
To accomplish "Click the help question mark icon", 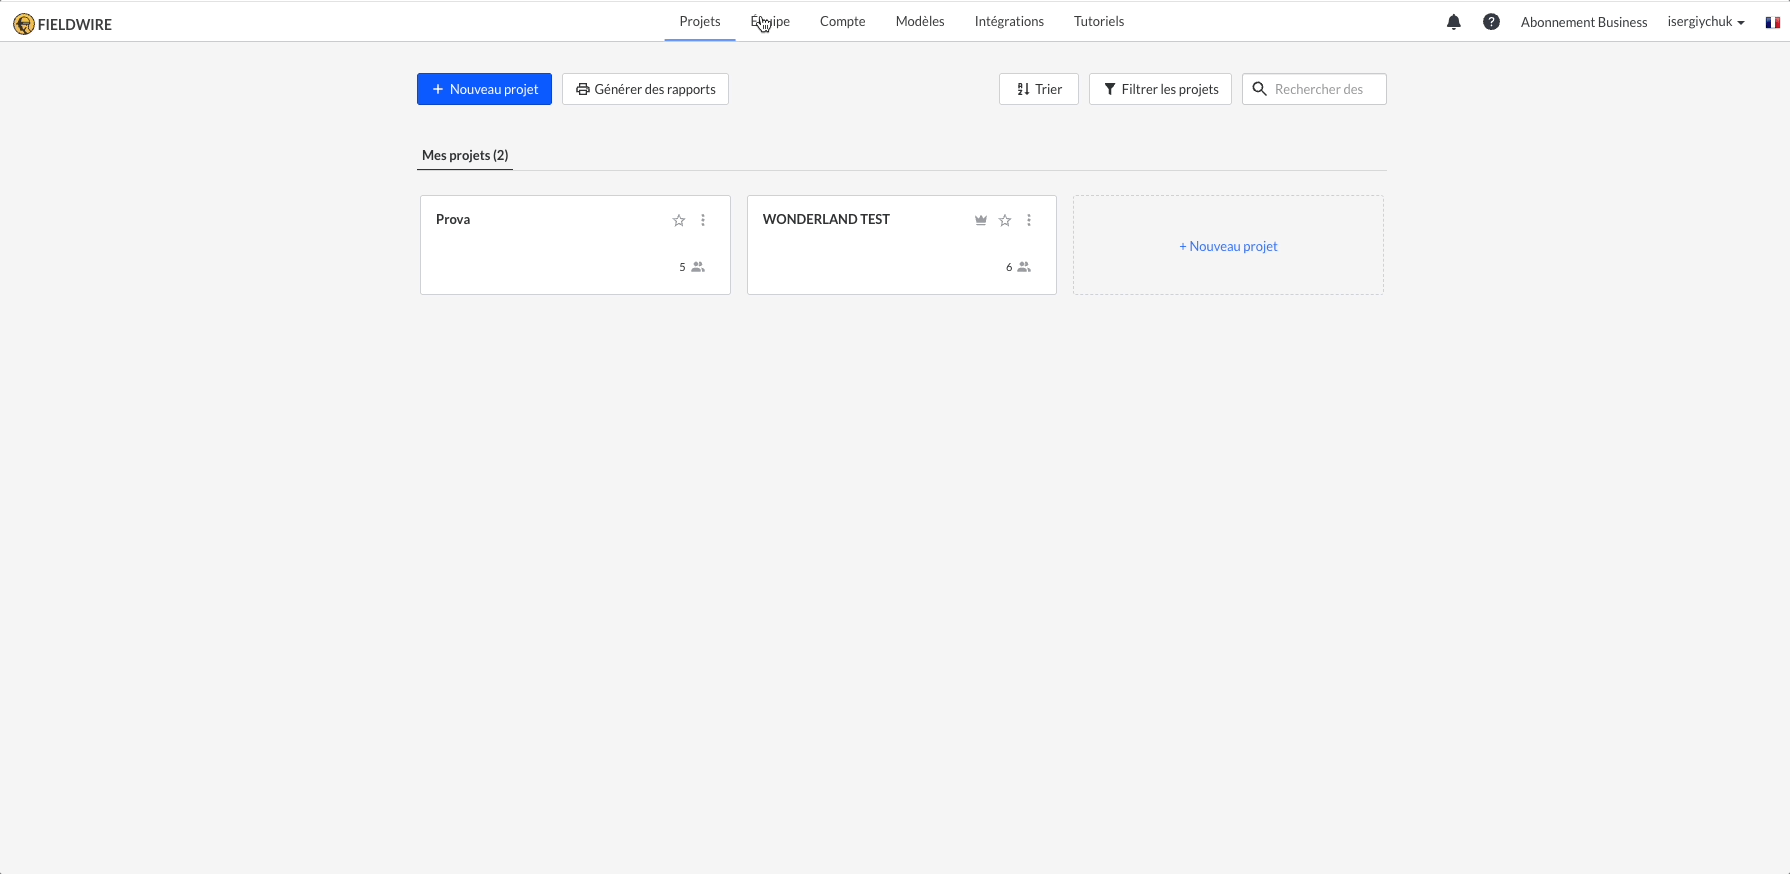I will click(x=1491, y=22).
